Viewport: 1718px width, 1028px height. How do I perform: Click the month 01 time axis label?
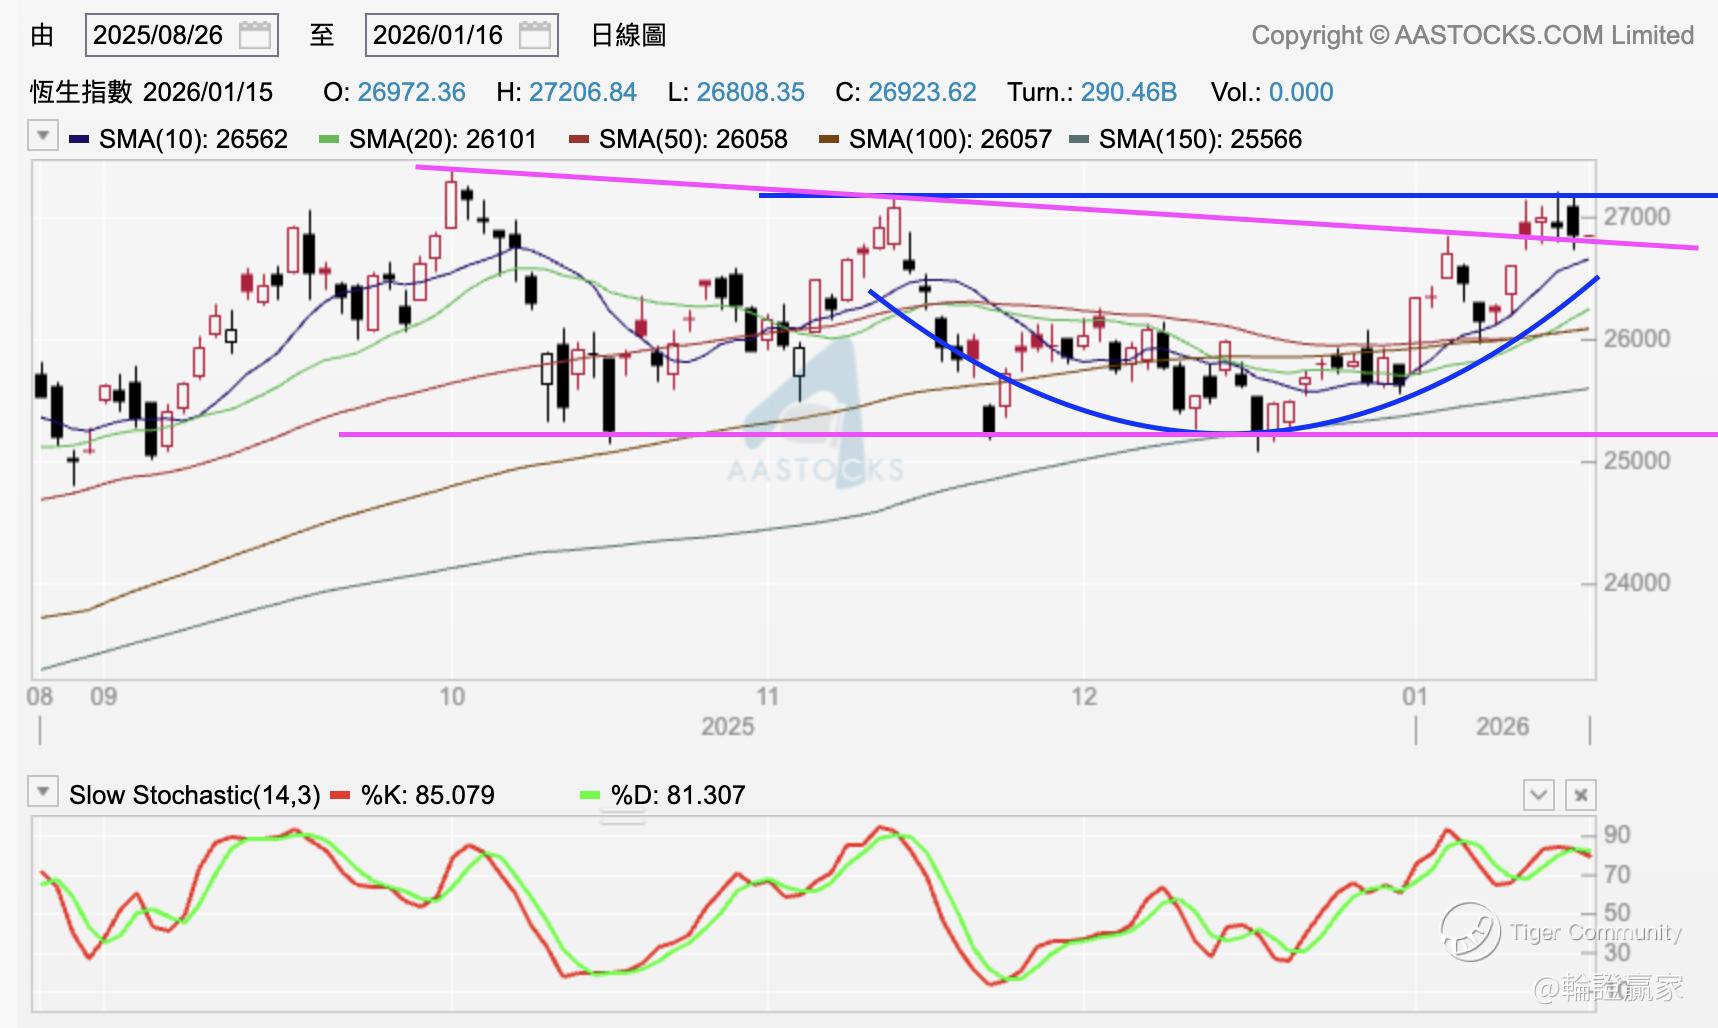tap(1414, 696)
